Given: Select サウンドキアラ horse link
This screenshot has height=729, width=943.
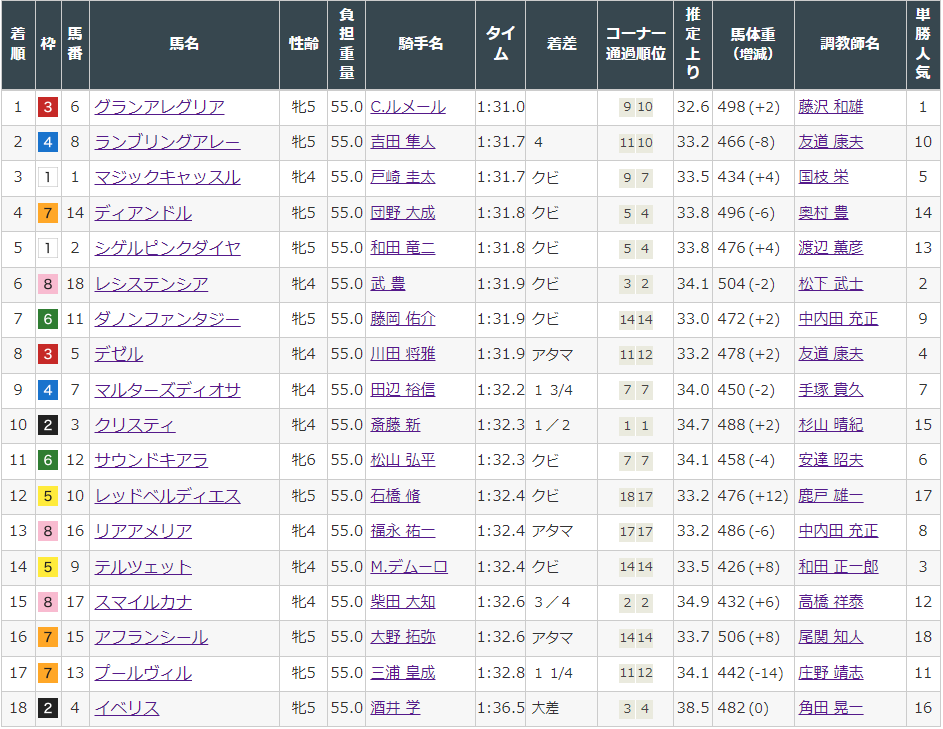Looking at the screenshot, I should 151,461.
